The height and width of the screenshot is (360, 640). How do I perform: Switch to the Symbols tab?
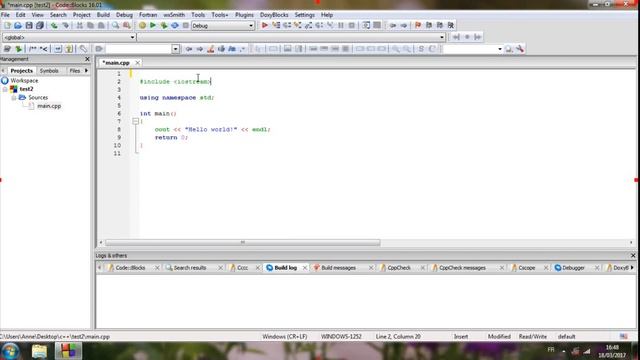click(x=49, y=71)
